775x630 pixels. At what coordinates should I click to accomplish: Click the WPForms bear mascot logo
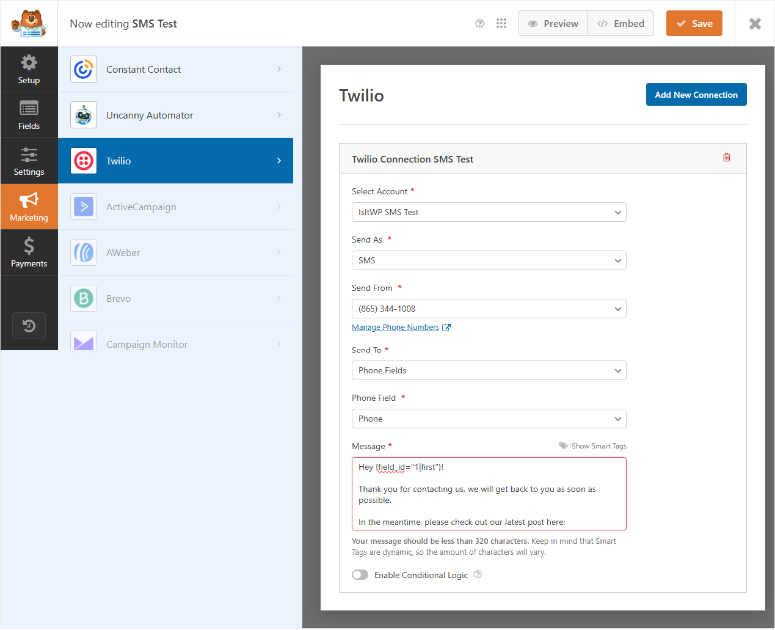[x=29, y=24]
